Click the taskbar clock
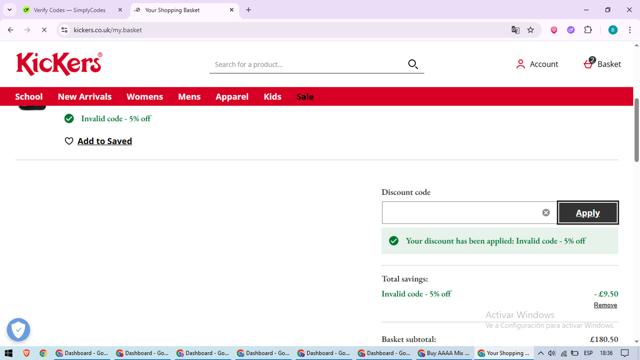This screenshot has height=360, width=640. tap(606, 353)
